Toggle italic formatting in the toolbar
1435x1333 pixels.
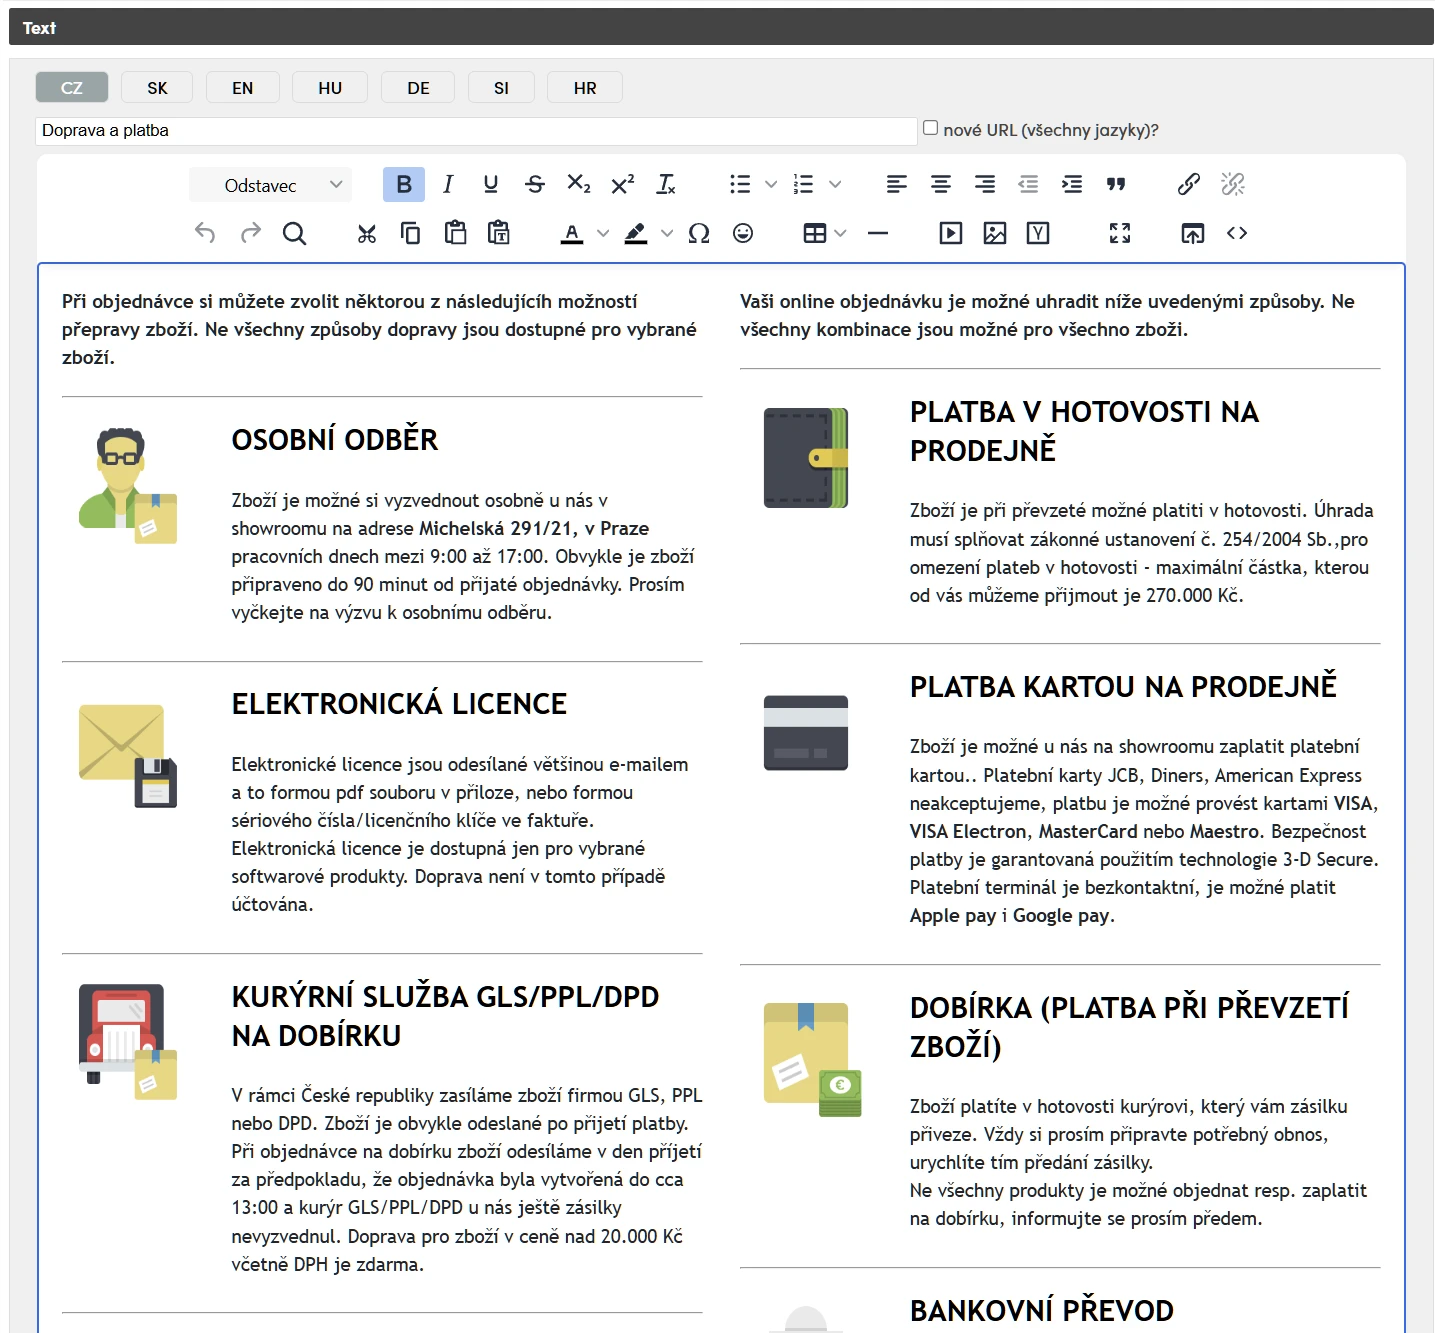[448, 184]
